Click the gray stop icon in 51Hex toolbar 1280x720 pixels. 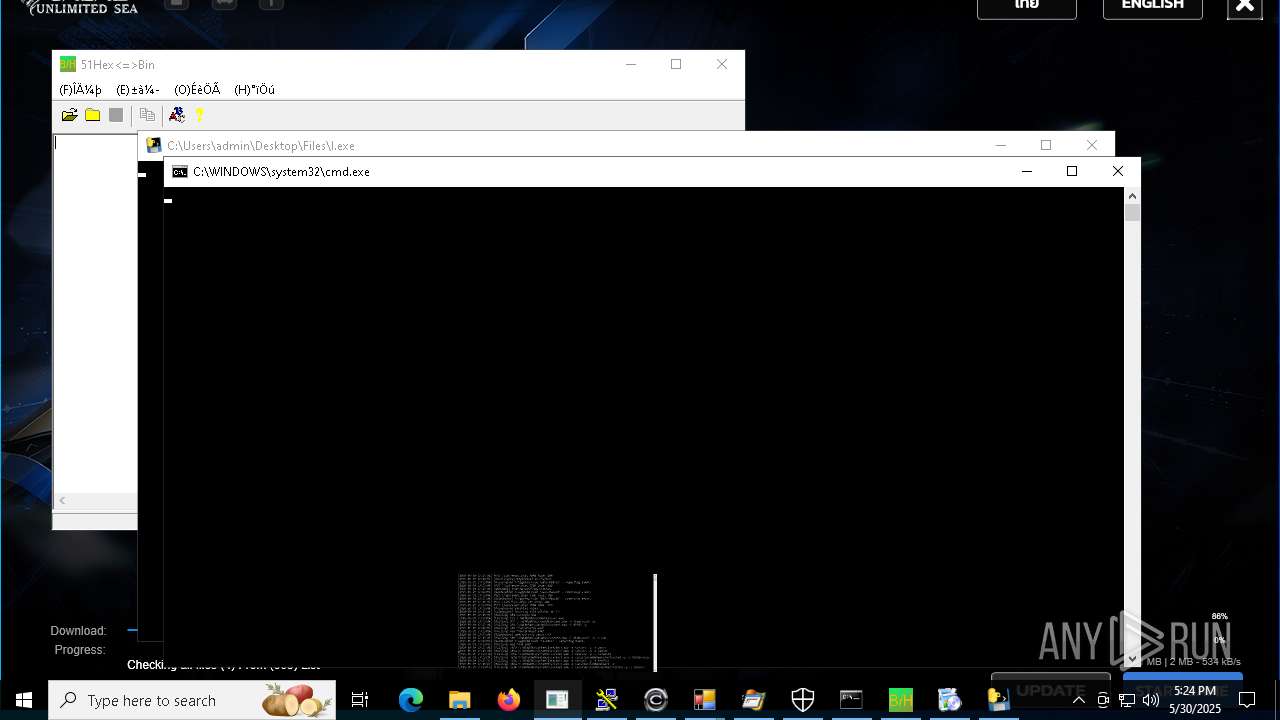116,115
